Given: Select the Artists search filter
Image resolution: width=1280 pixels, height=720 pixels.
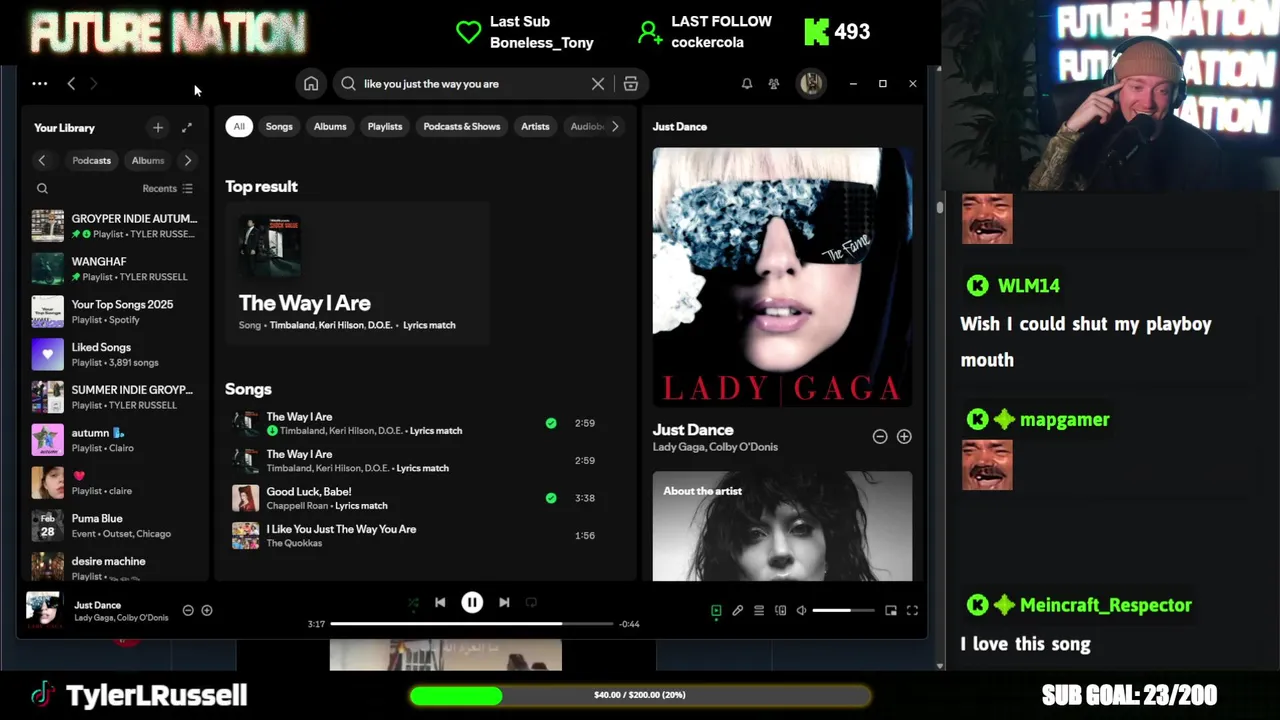Looking at the screenshot, I should tap(535, 127).
